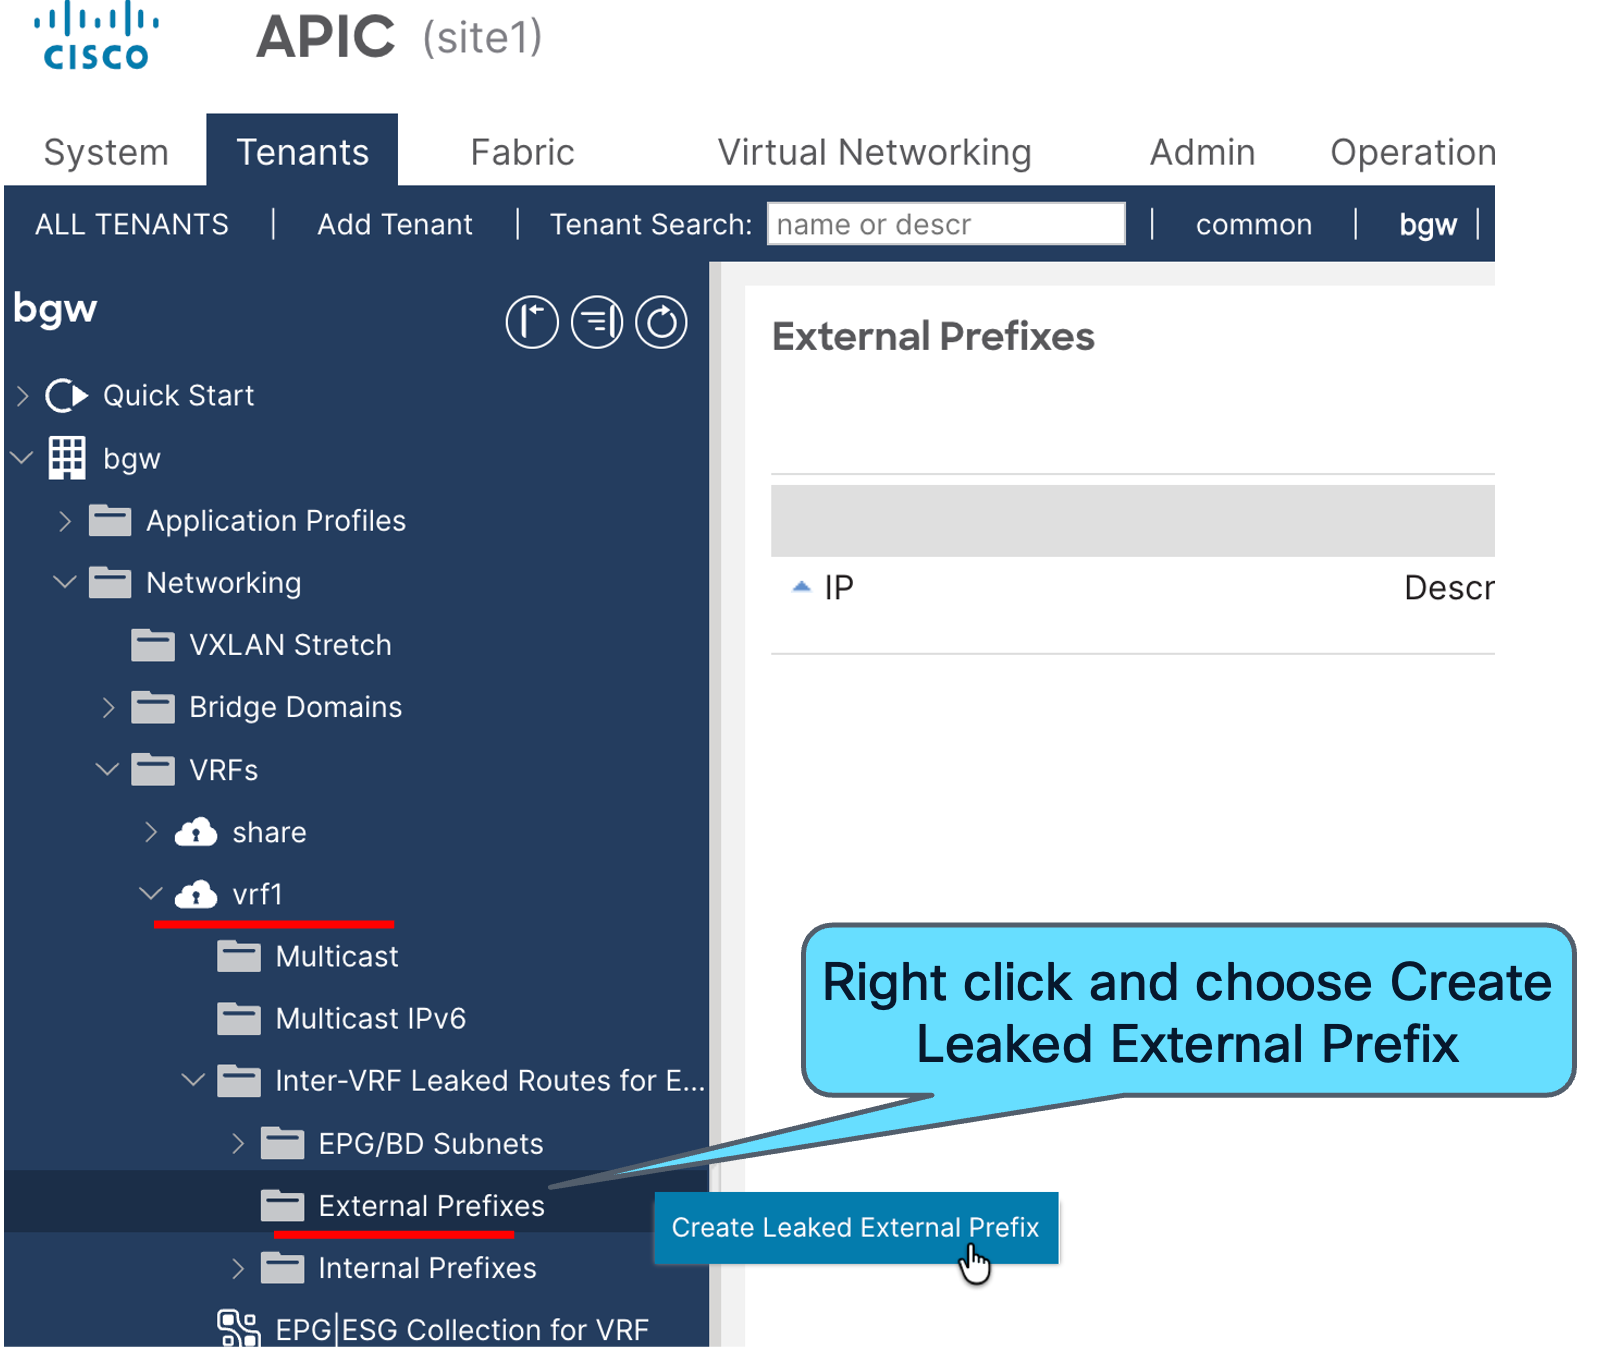Click Application Profiles folder icon
1602x1360 pixels.
coord(110,520)
